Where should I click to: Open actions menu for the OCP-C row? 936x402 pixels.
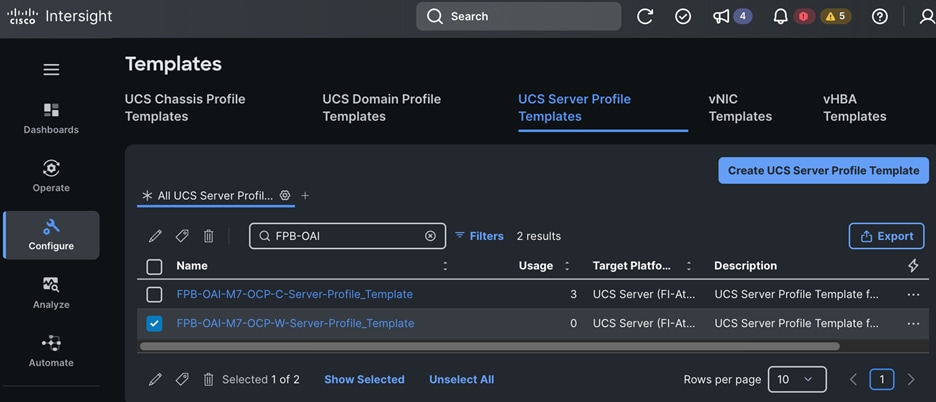coord(913,294)
